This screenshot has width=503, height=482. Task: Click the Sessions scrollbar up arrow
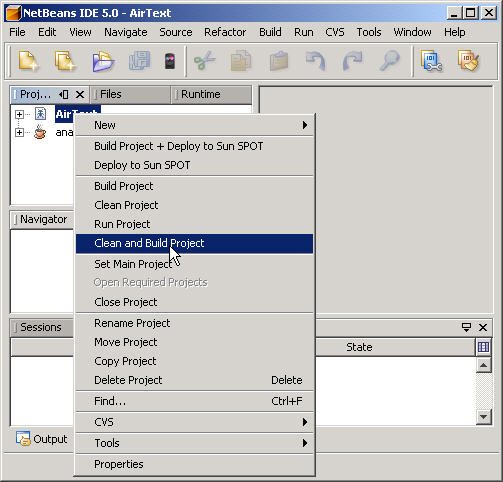tap(483, 365)
